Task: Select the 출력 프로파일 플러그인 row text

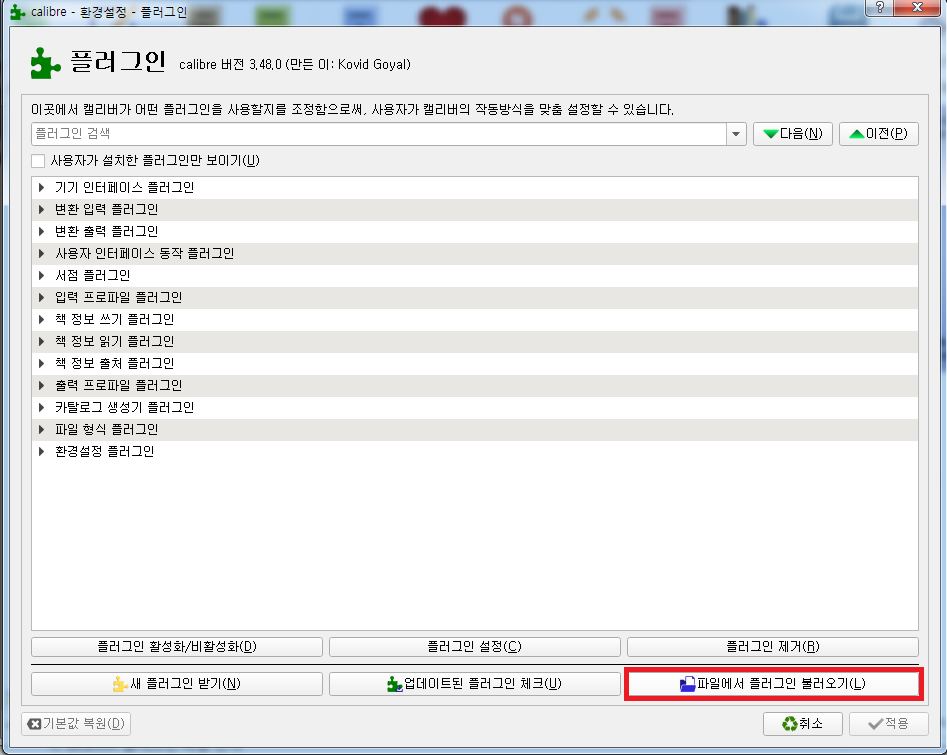Action: coord(118,385)
